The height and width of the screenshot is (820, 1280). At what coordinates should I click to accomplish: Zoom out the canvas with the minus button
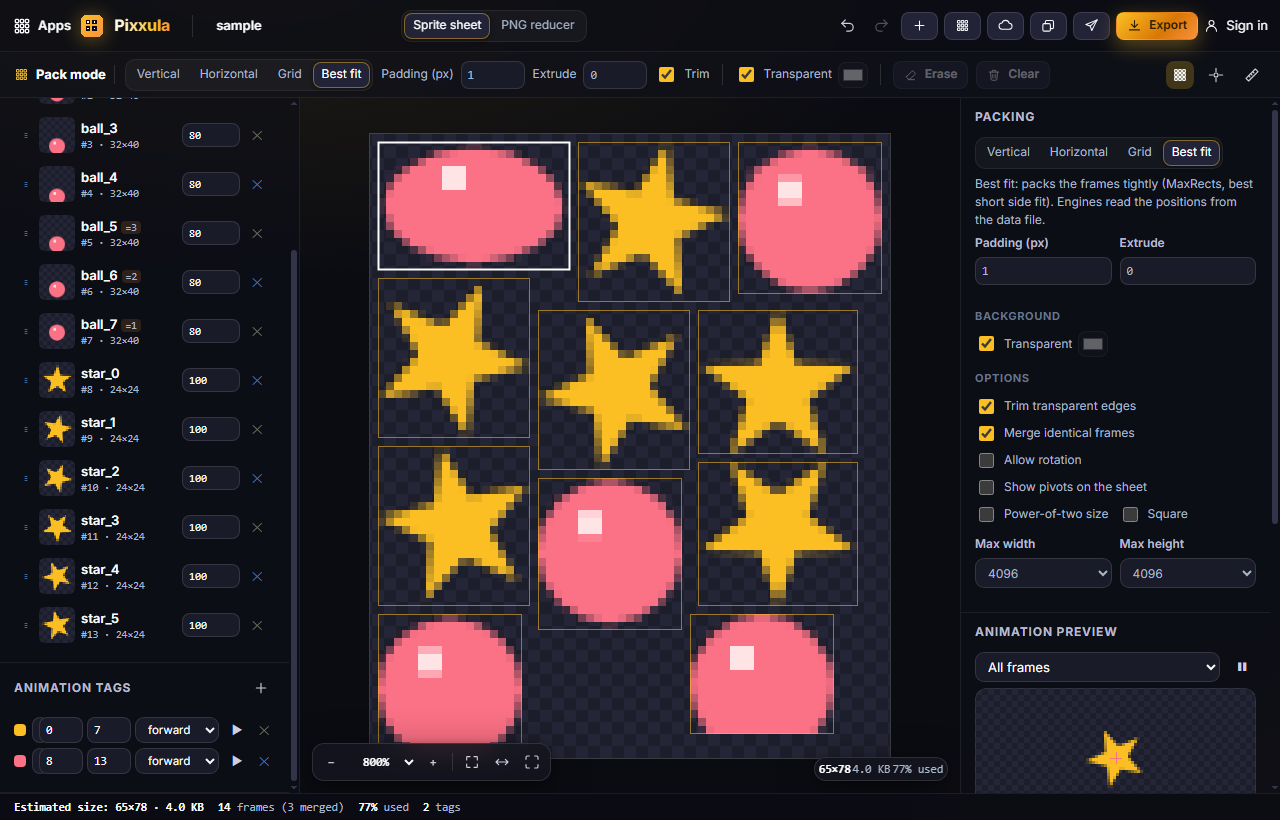331,762
